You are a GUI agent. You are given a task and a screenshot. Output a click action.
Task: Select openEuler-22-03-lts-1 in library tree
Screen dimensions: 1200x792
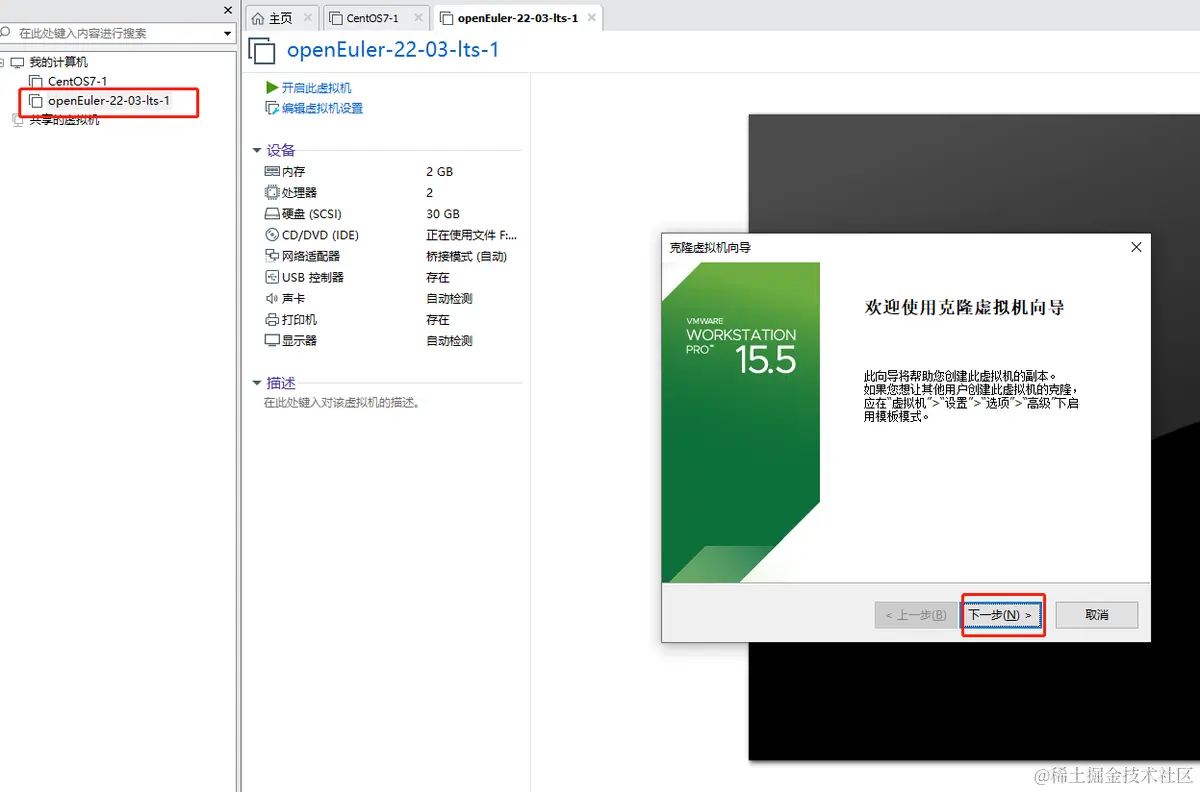point(109,101)
